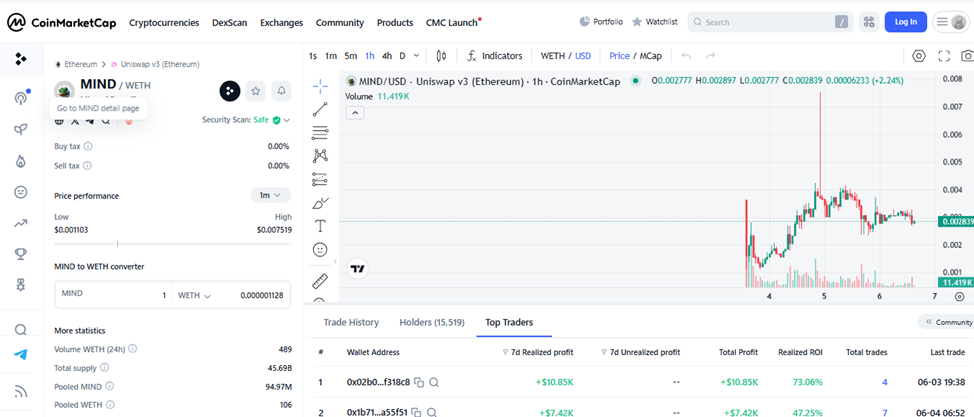
Task: Click the black MIND detail page button
Action: [230, 91]
